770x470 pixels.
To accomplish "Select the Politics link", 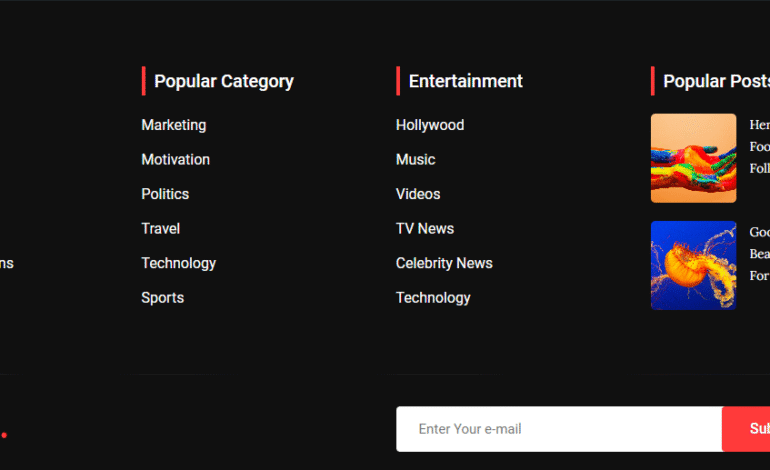I will point(165,194).
